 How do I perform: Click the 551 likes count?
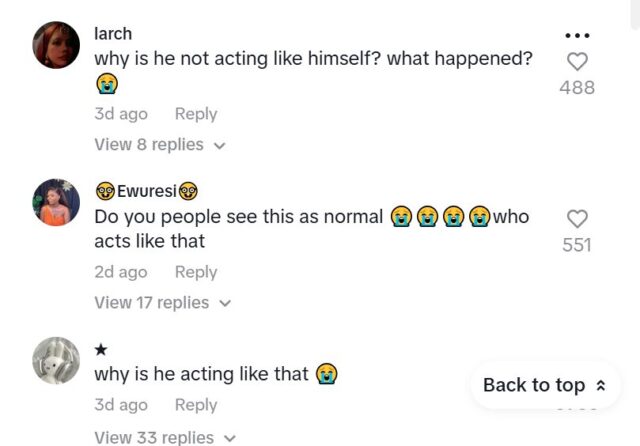pos(577,245)
